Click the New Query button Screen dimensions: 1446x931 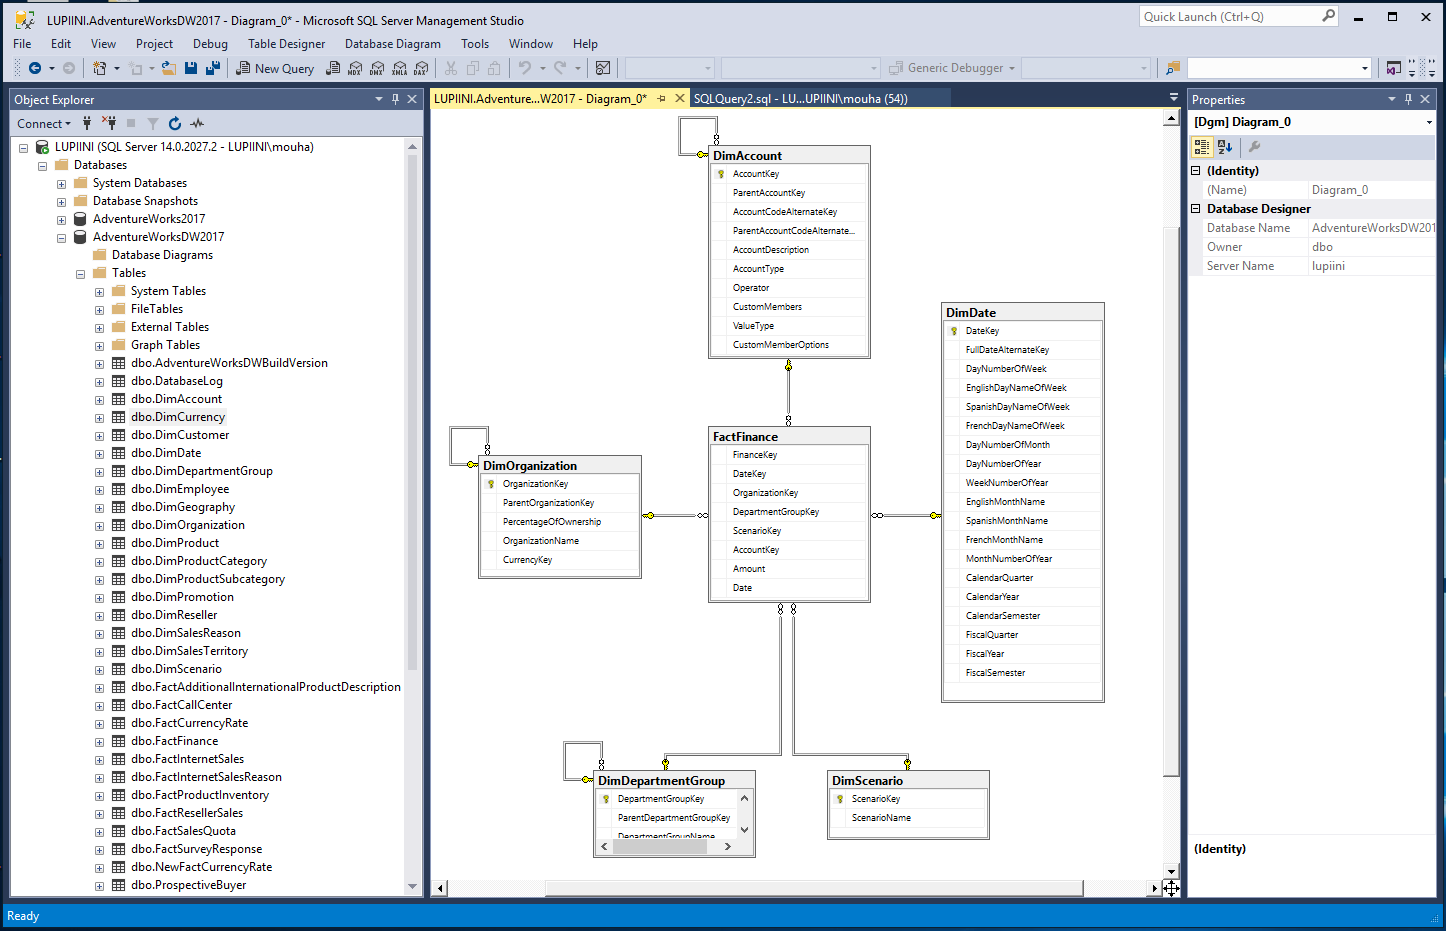coord(275,68)
